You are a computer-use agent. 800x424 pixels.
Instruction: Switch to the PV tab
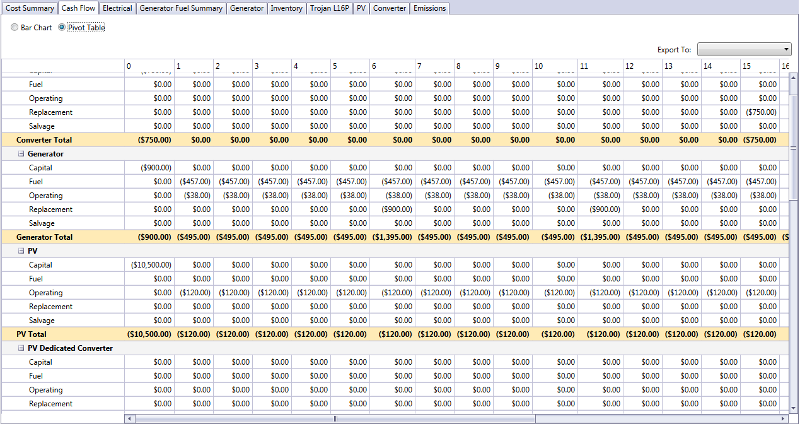361,8
